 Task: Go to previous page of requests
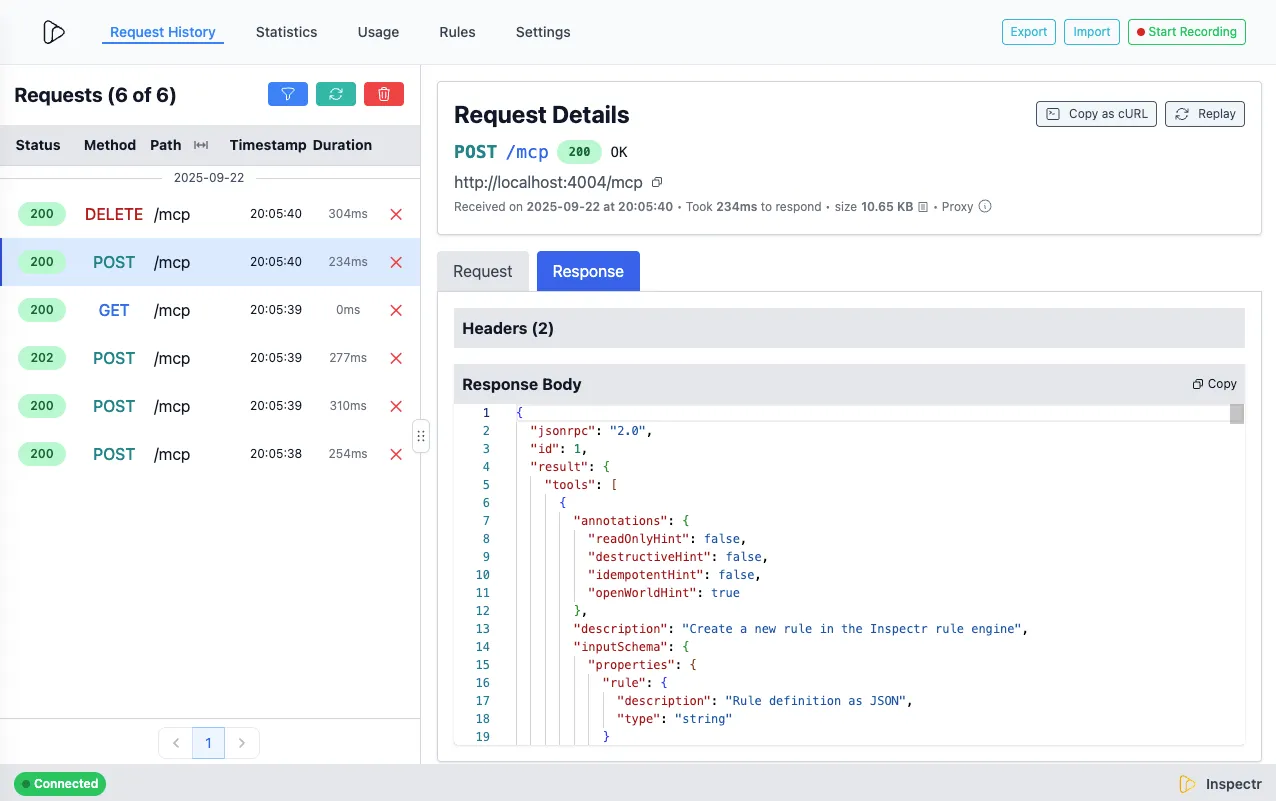click(x=175, y=743)
